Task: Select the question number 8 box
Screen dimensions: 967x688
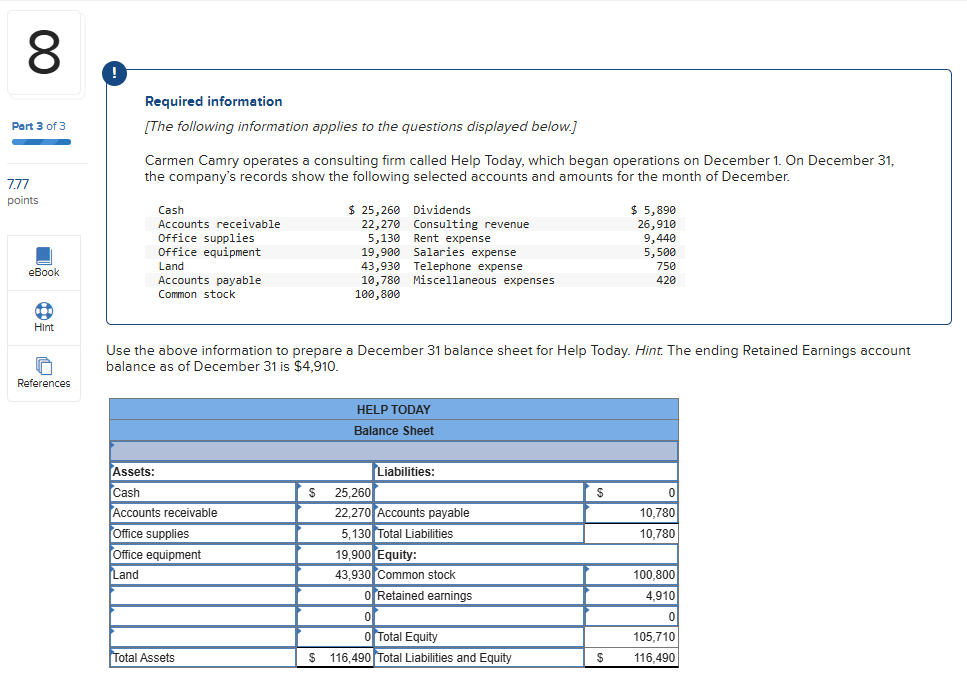Action: click(x=44, y=53)
